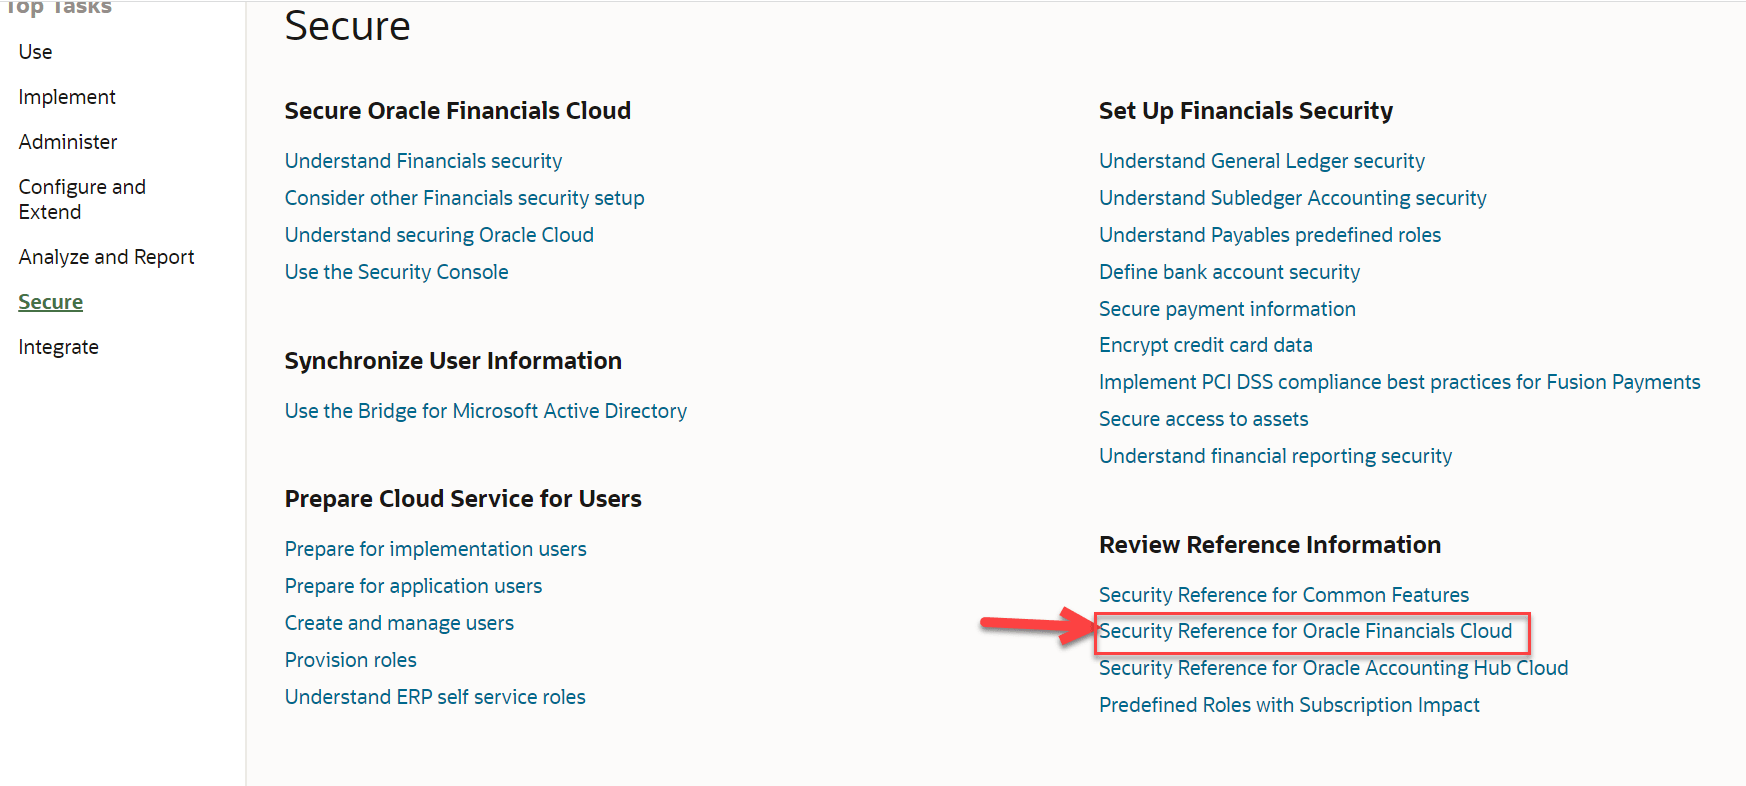Open Configure and Extend section
This screenshot has width=1746, height=786.
click(82, 199)
